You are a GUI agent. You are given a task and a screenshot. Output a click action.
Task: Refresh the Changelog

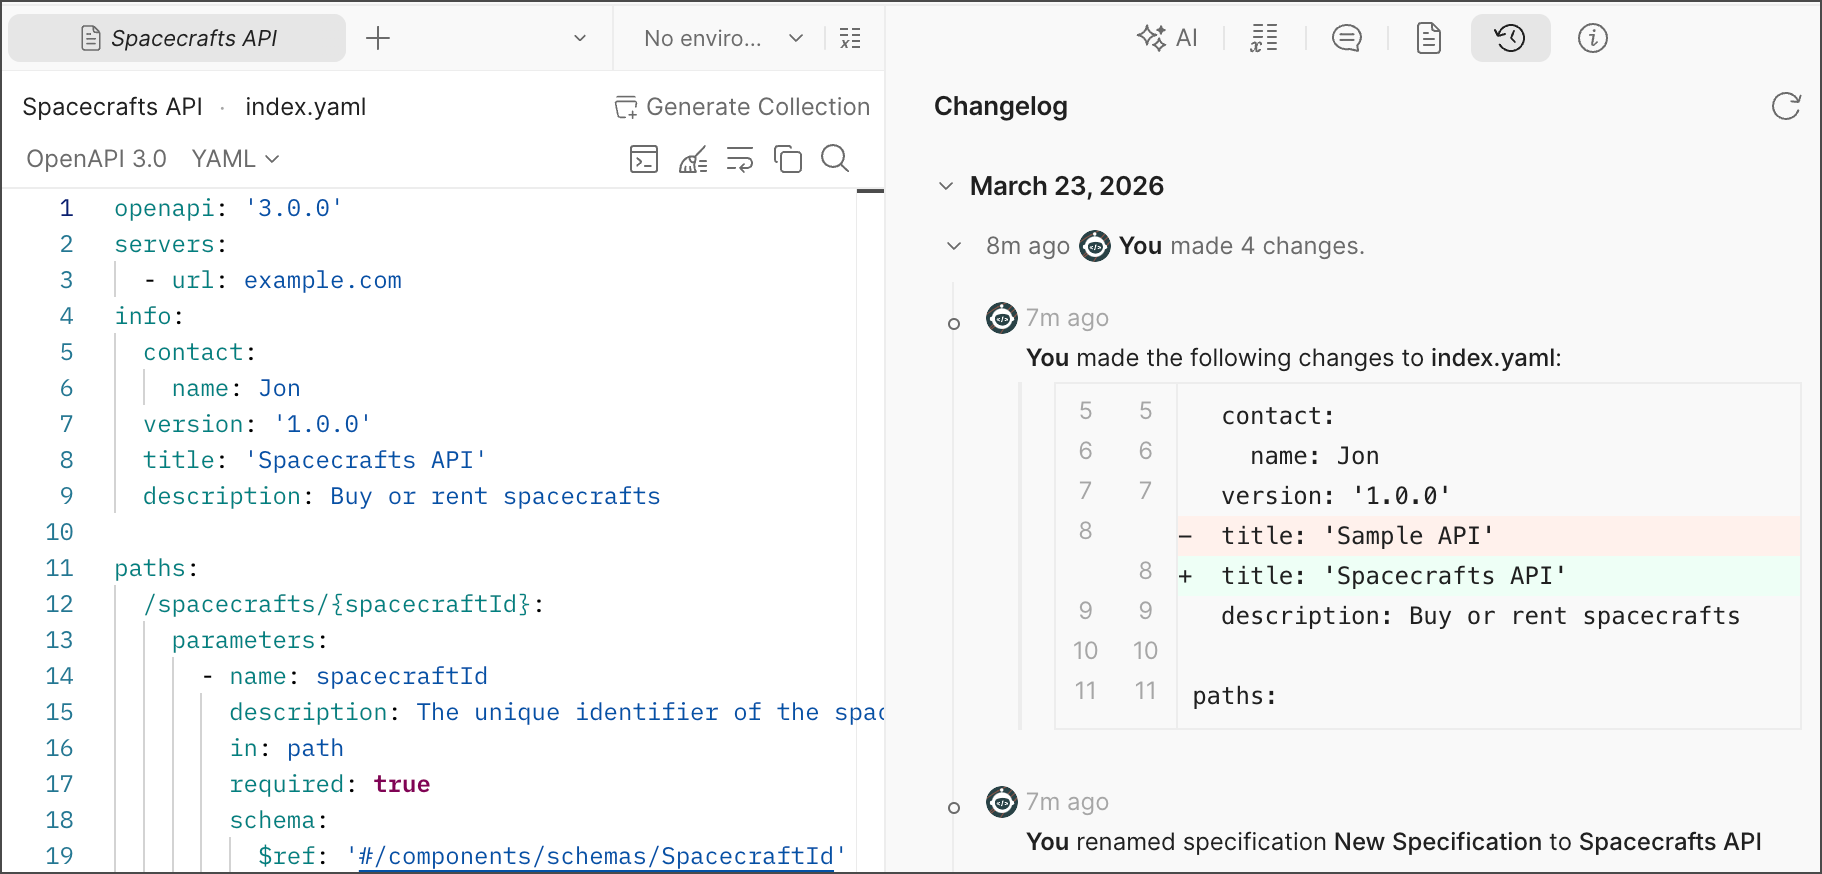[x=1786, y=106]
